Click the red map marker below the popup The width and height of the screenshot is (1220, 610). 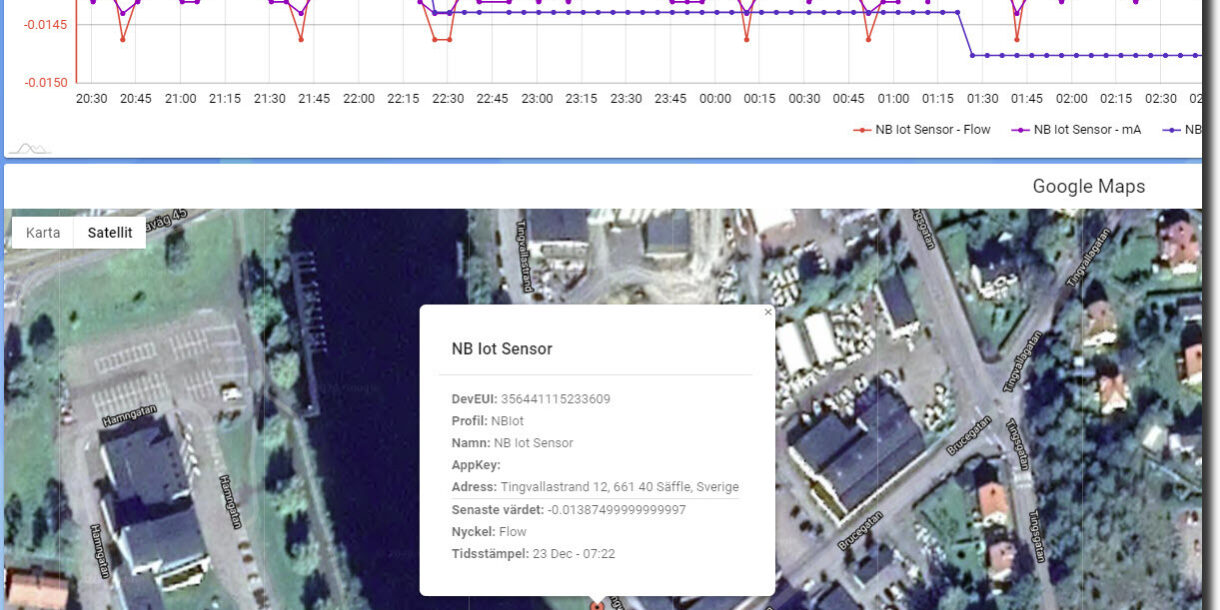tap(597, 604)
